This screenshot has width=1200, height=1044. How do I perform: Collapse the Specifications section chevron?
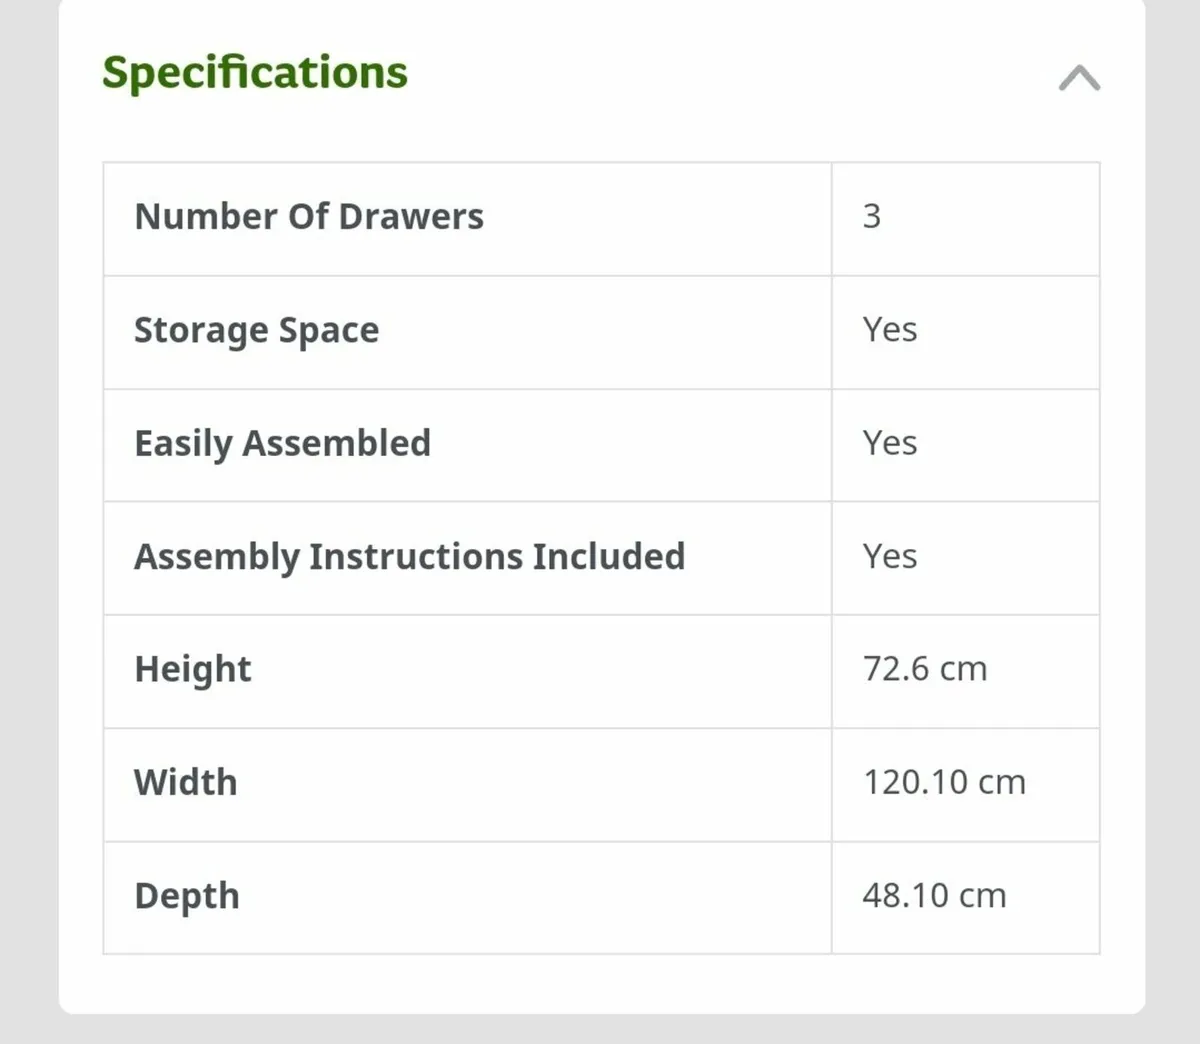coord(1080,78)
